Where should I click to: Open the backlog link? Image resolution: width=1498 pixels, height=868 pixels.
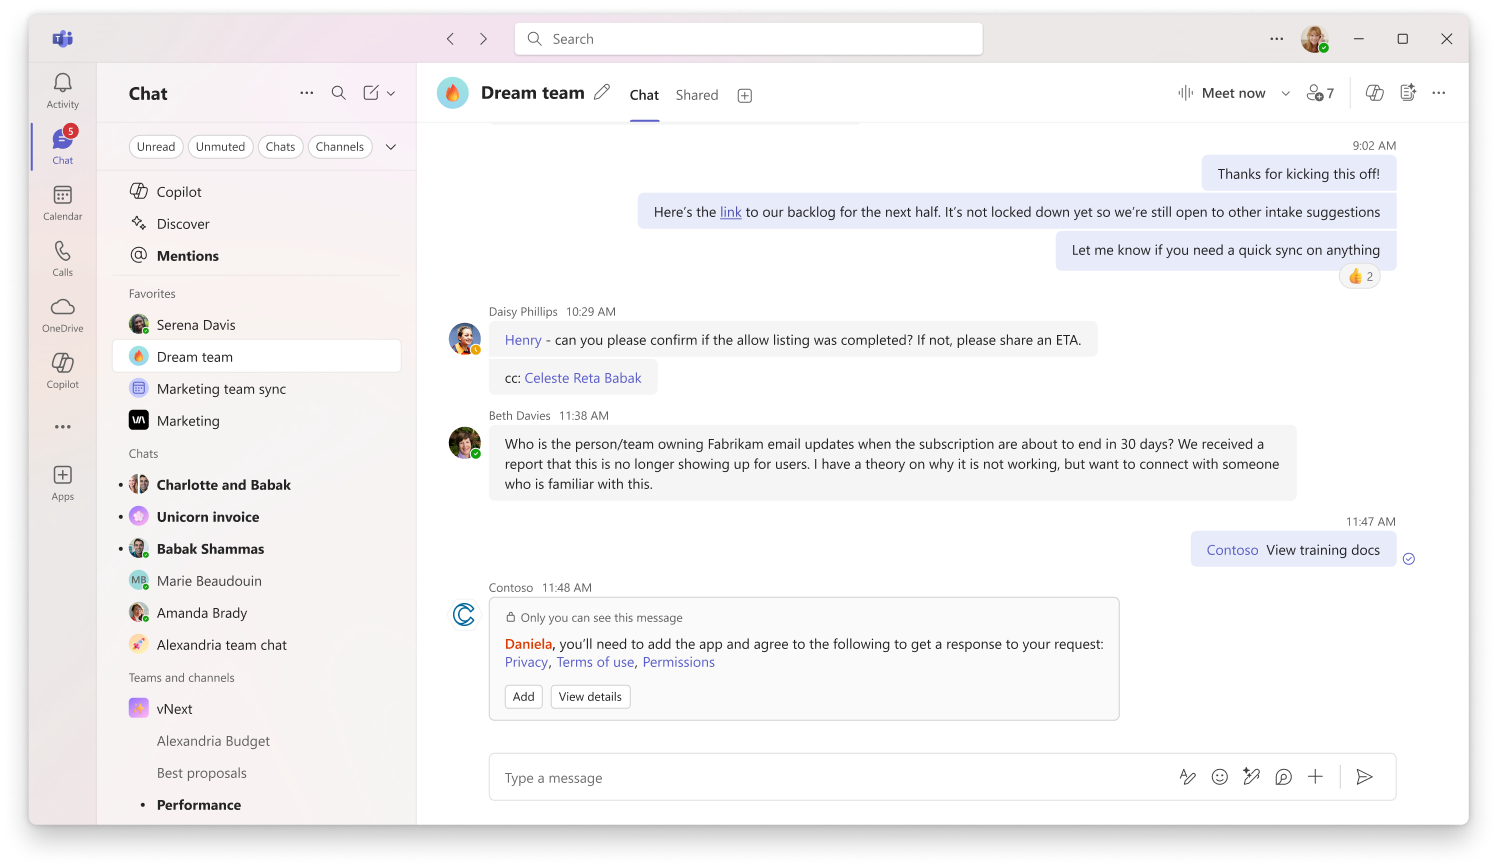point(731,212)
